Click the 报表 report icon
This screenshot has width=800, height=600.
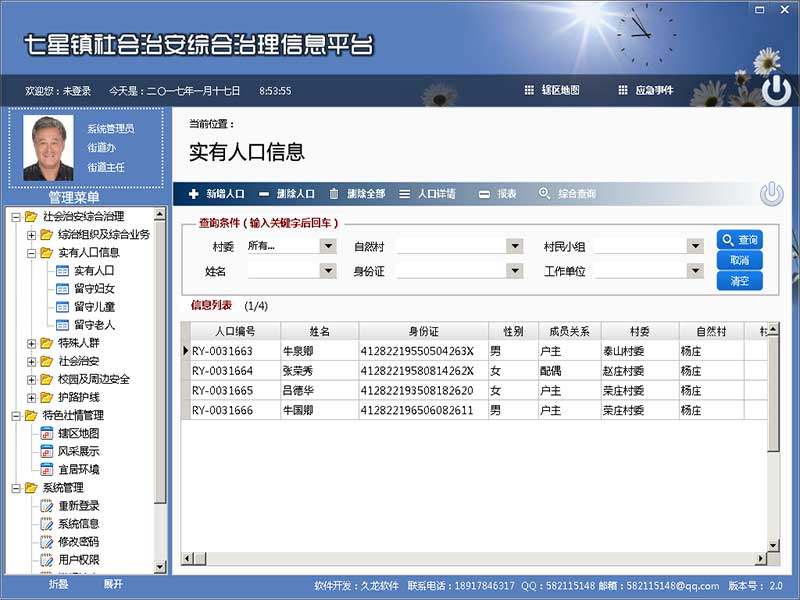point(486,193)
